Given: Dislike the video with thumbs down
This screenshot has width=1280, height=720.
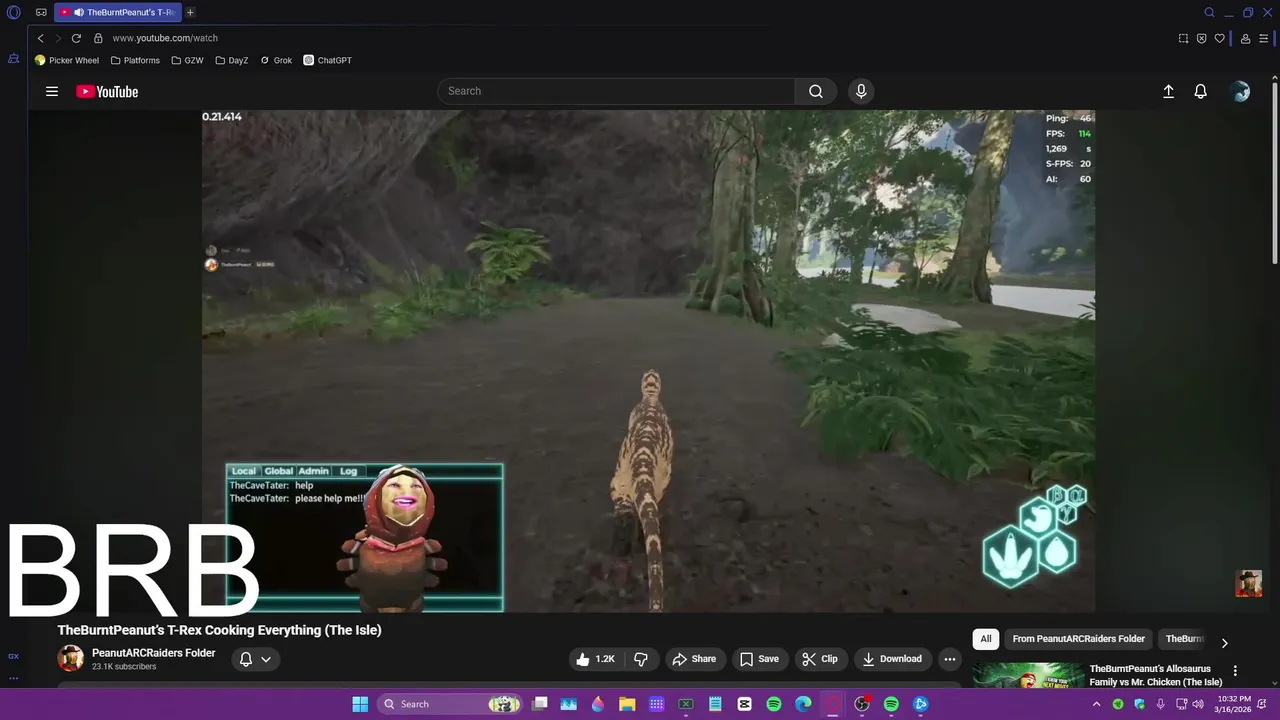Looking at the screenshot, I should pos(641,659).
